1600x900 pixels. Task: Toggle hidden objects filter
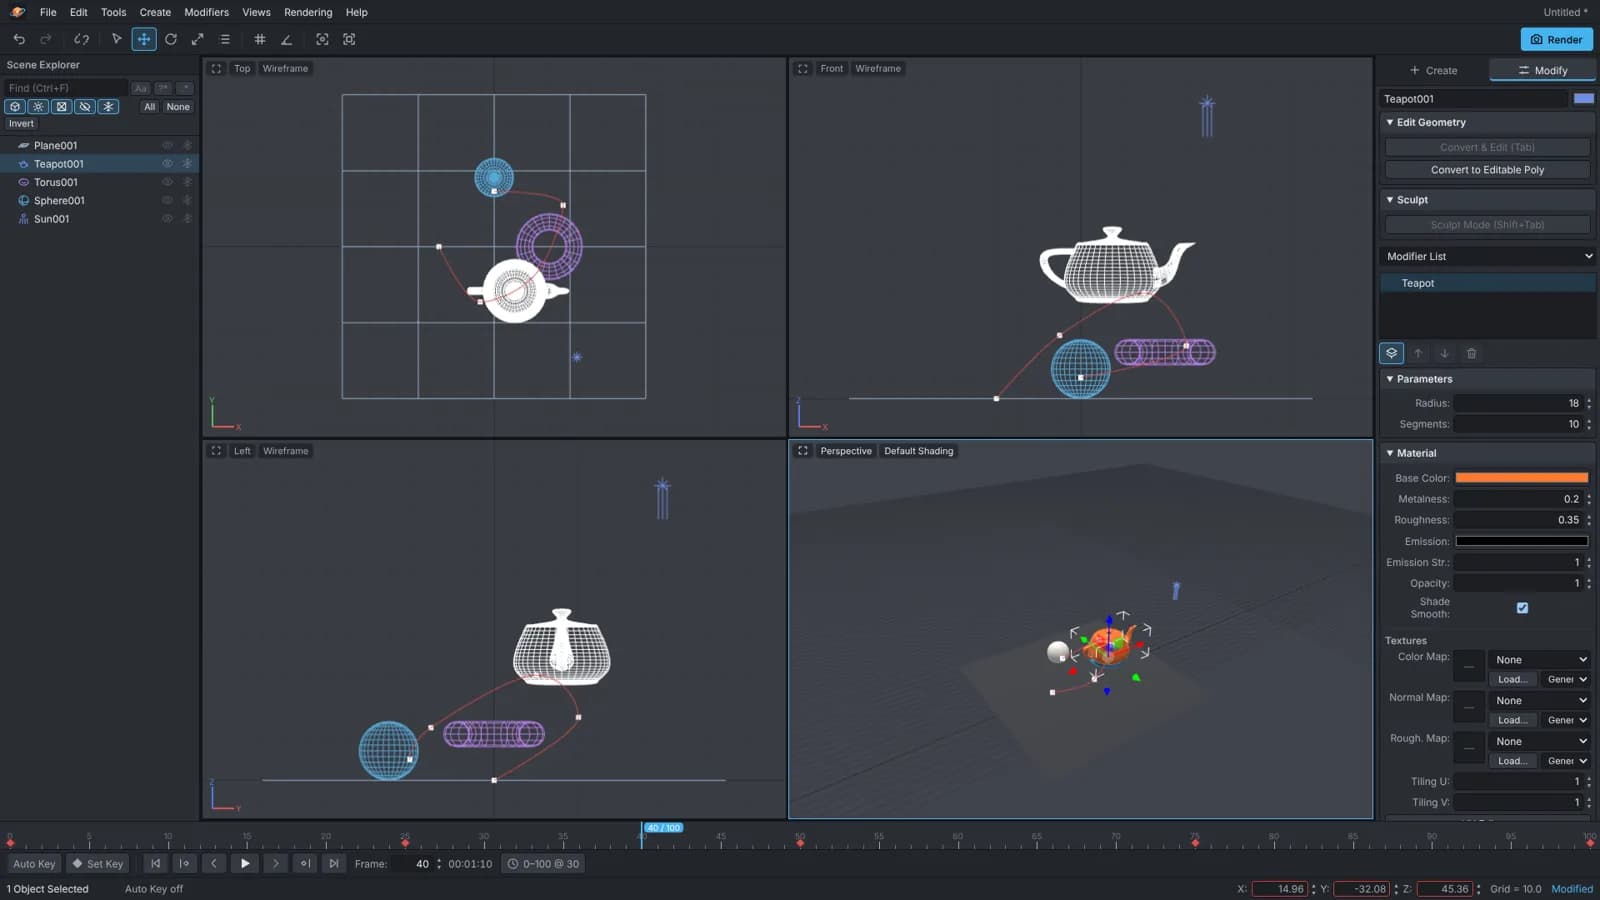pyautogui.click(x=85, y=107)
